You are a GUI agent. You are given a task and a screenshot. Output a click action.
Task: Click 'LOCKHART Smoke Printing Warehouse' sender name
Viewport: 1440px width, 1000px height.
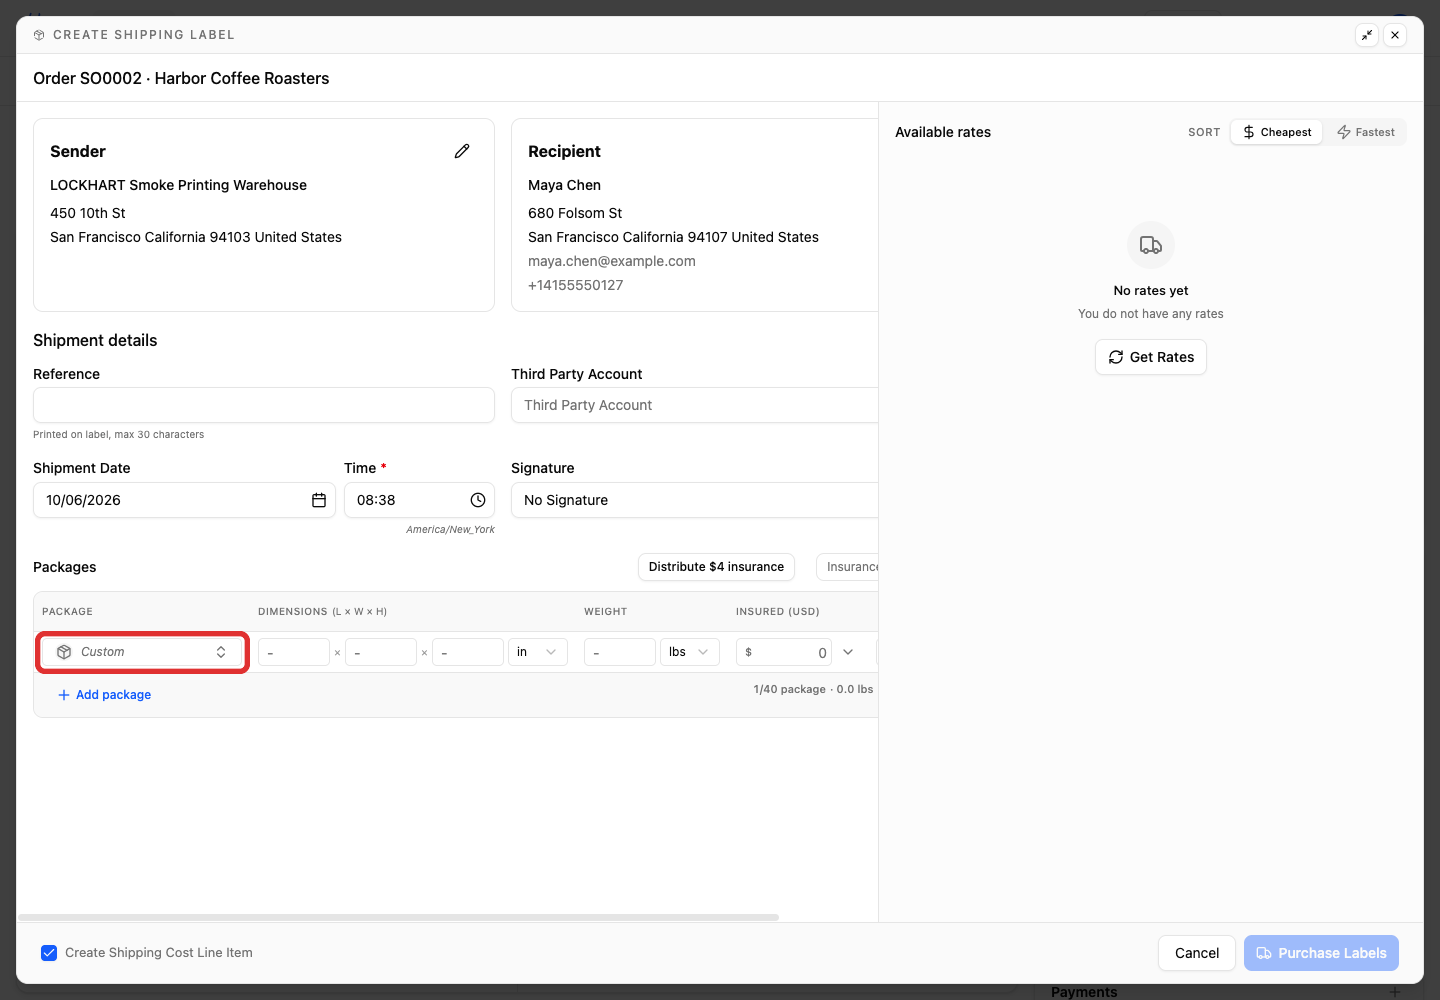[178, 185]
